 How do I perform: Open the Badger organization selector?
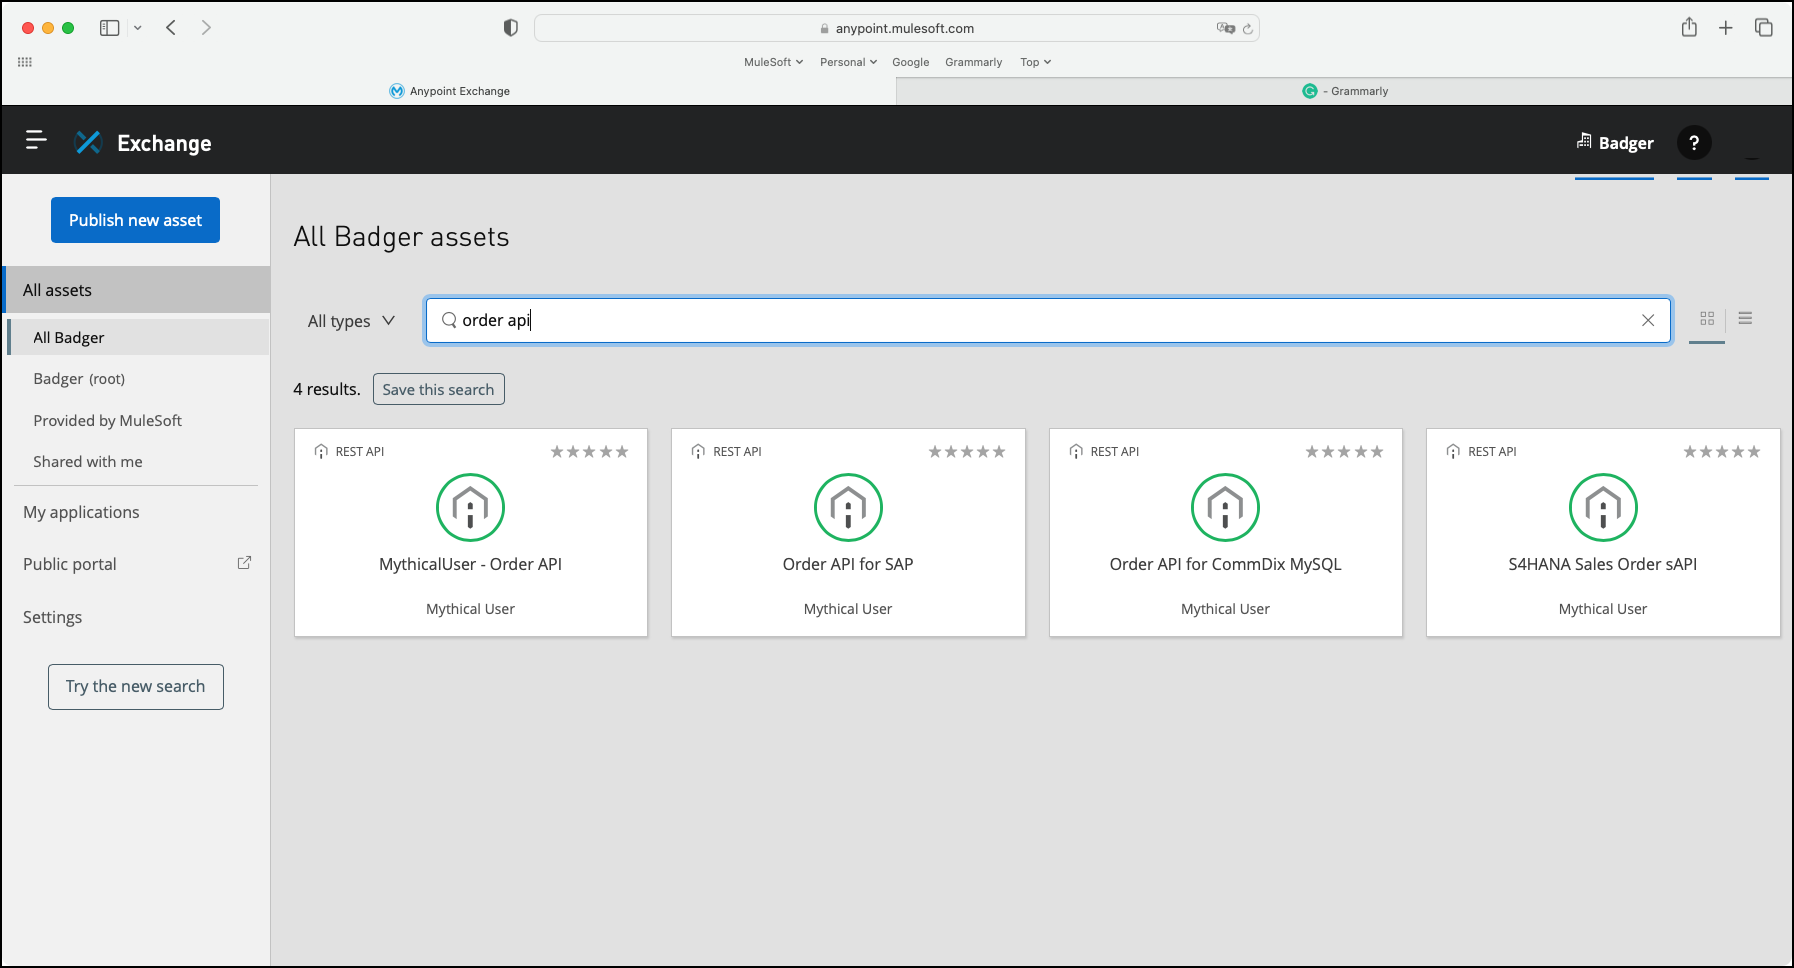(x=1615, y=143)
